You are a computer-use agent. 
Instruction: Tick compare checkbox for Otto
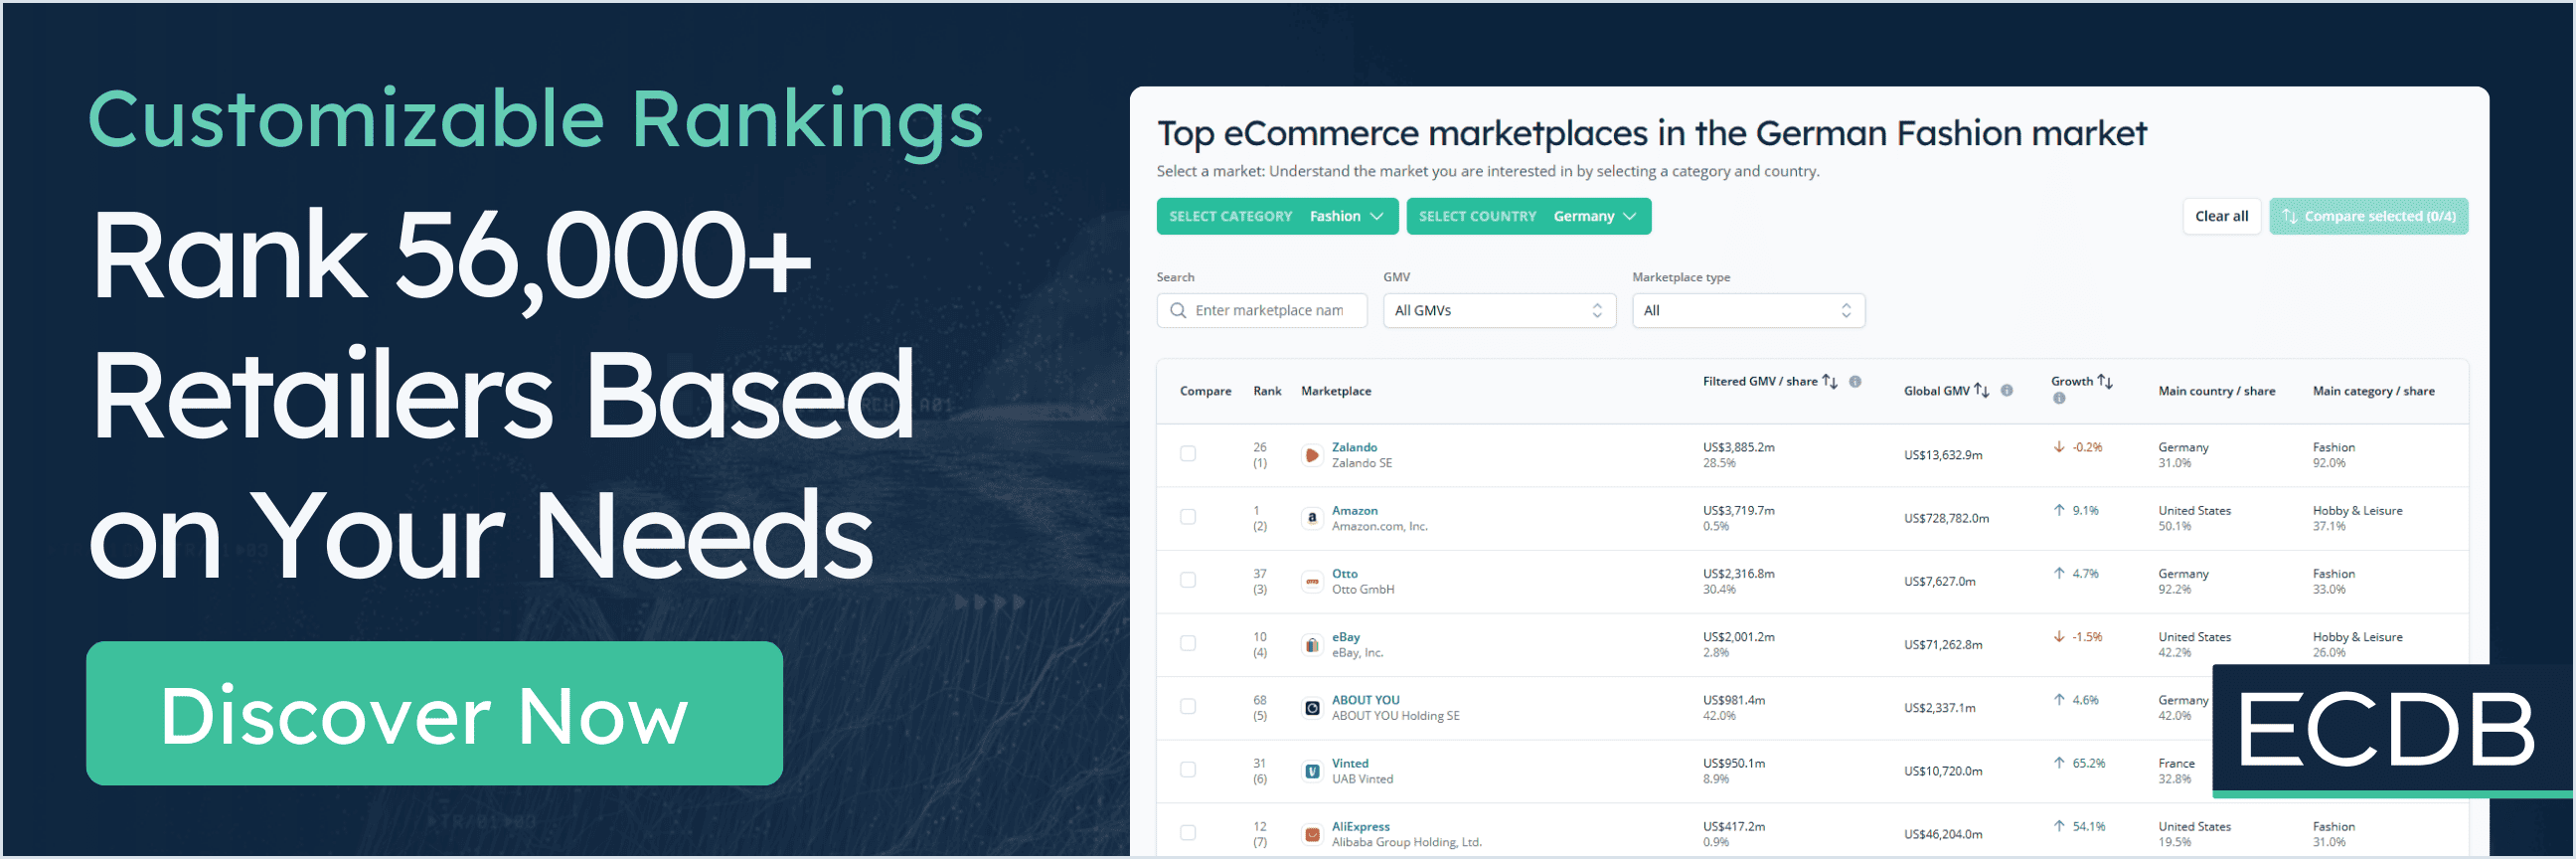click(x=1188, y=580)
